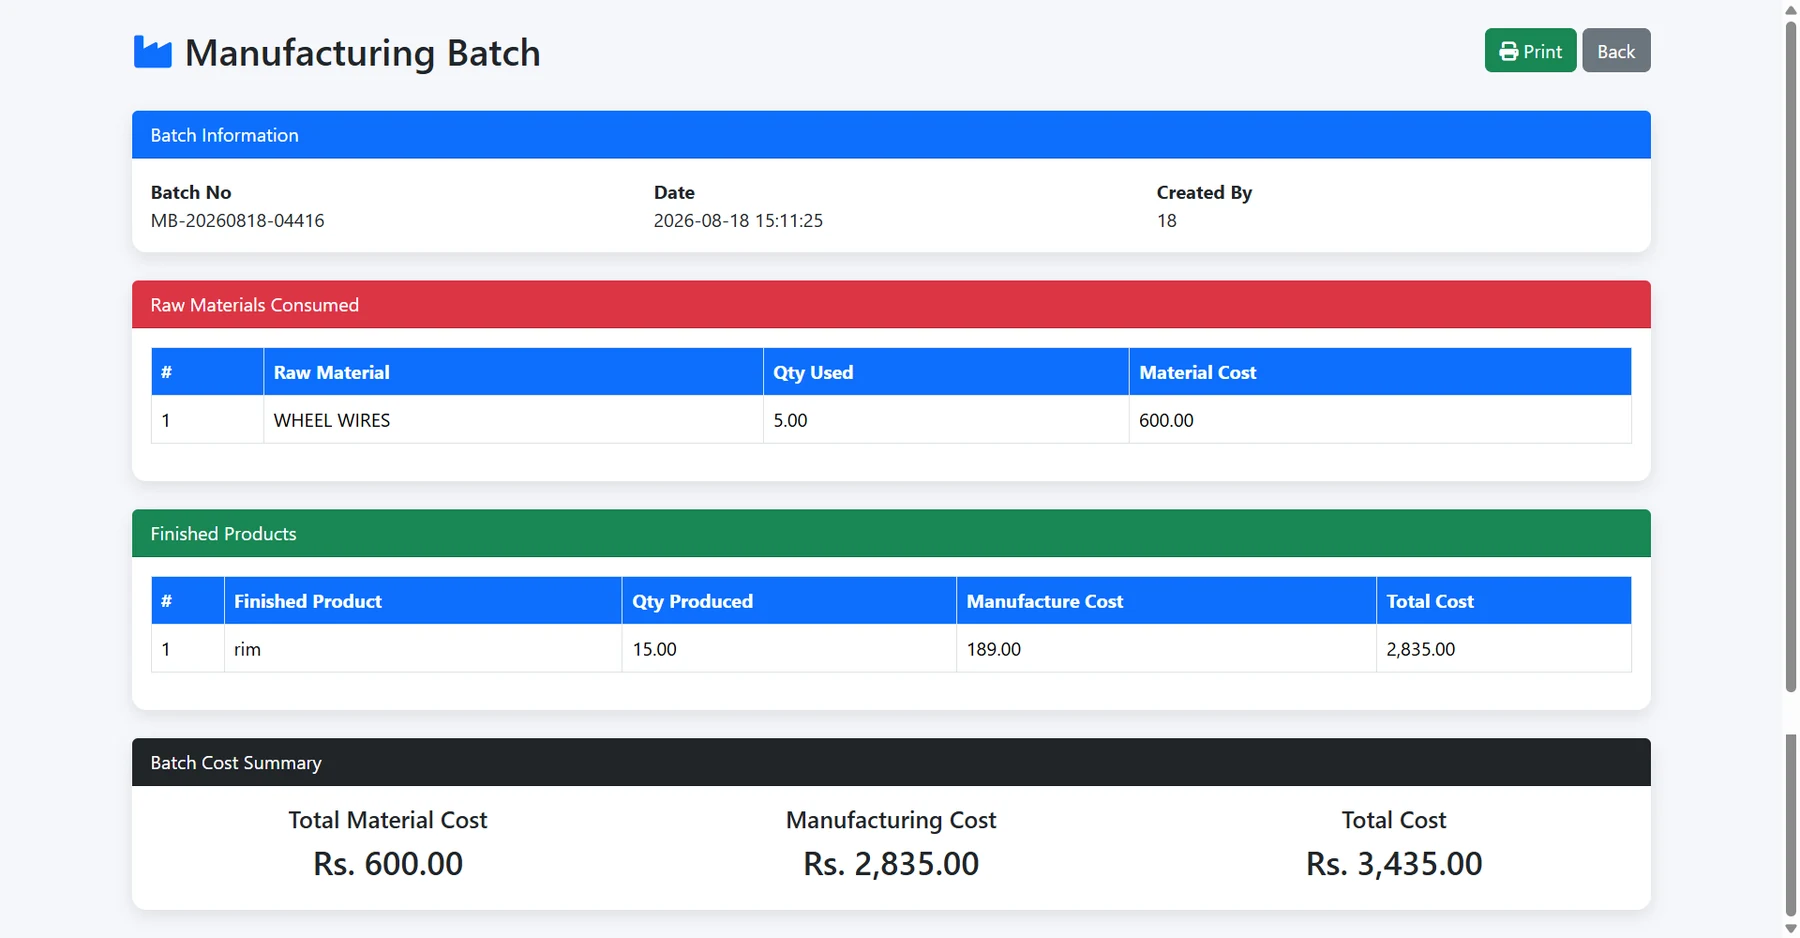Viewport: 1800px width, 938px height.
Task: Click the Manufacturing Batch page title
Action: point(362,52)
